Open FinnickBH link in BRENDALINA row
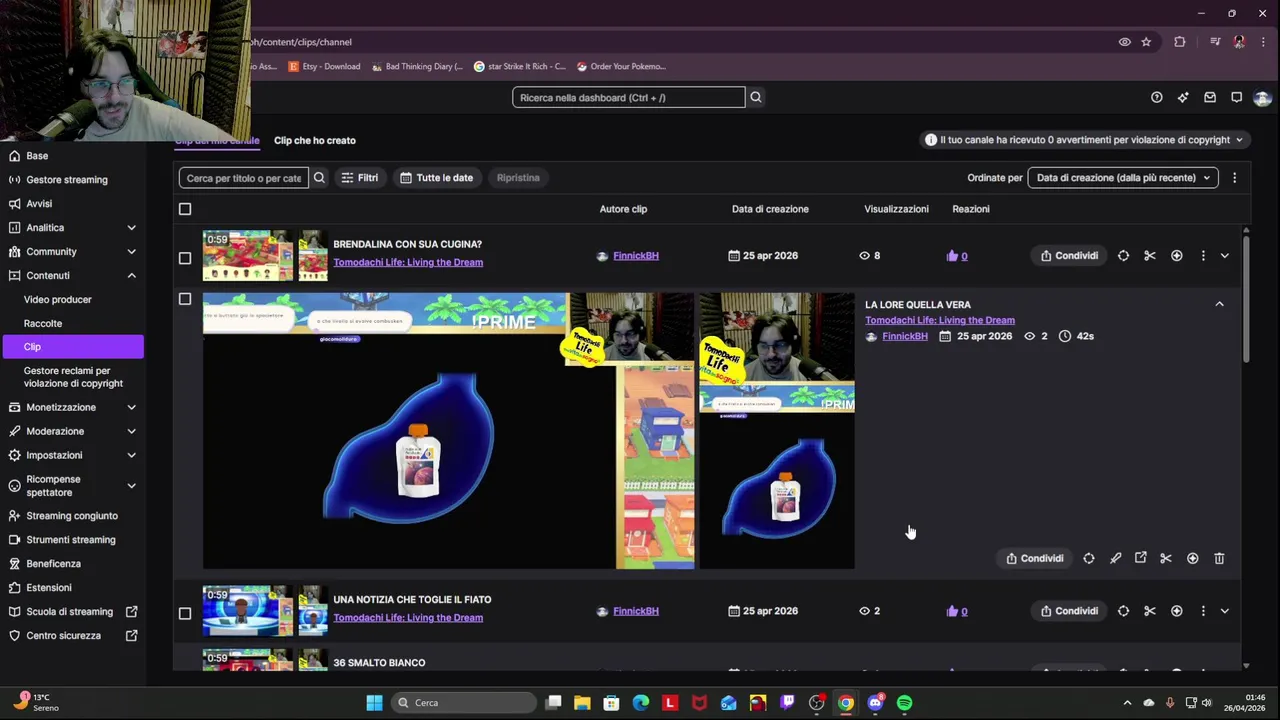The image size is (1280, 720). pyautogui.click(x=636, y=256)
